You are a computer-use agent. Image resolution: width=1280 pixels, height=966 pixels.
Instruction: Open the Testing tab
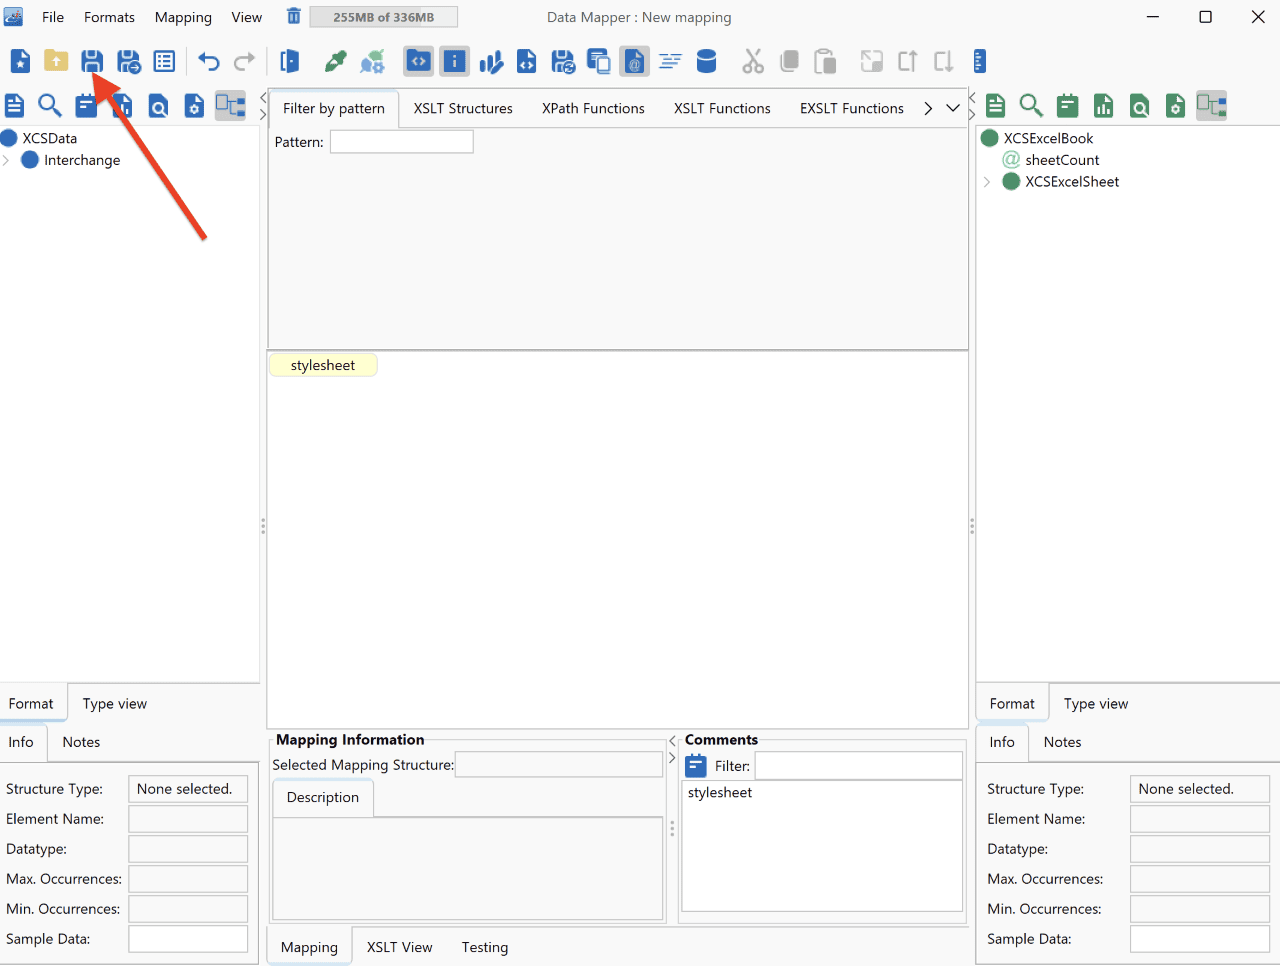click(x=485, y=947)
